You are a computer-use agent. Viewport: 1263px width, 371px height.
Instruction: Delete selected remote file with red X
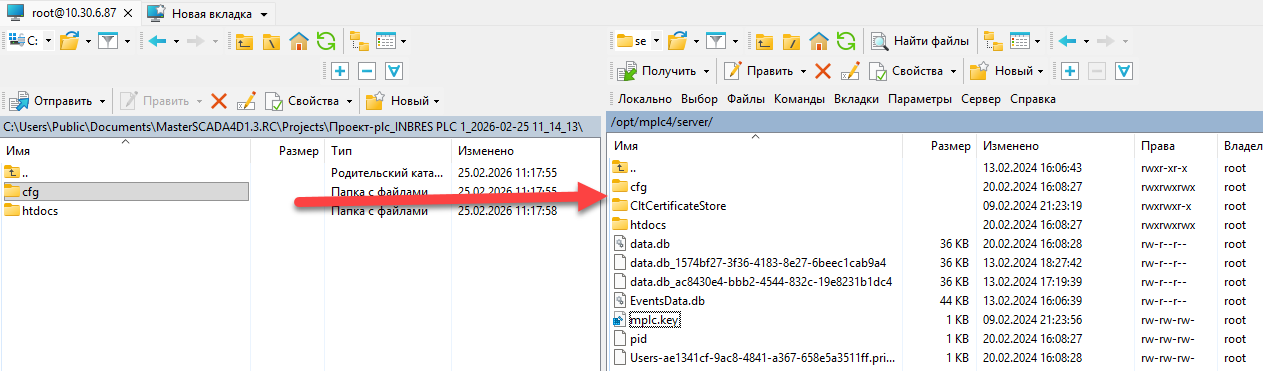[823, 71]
